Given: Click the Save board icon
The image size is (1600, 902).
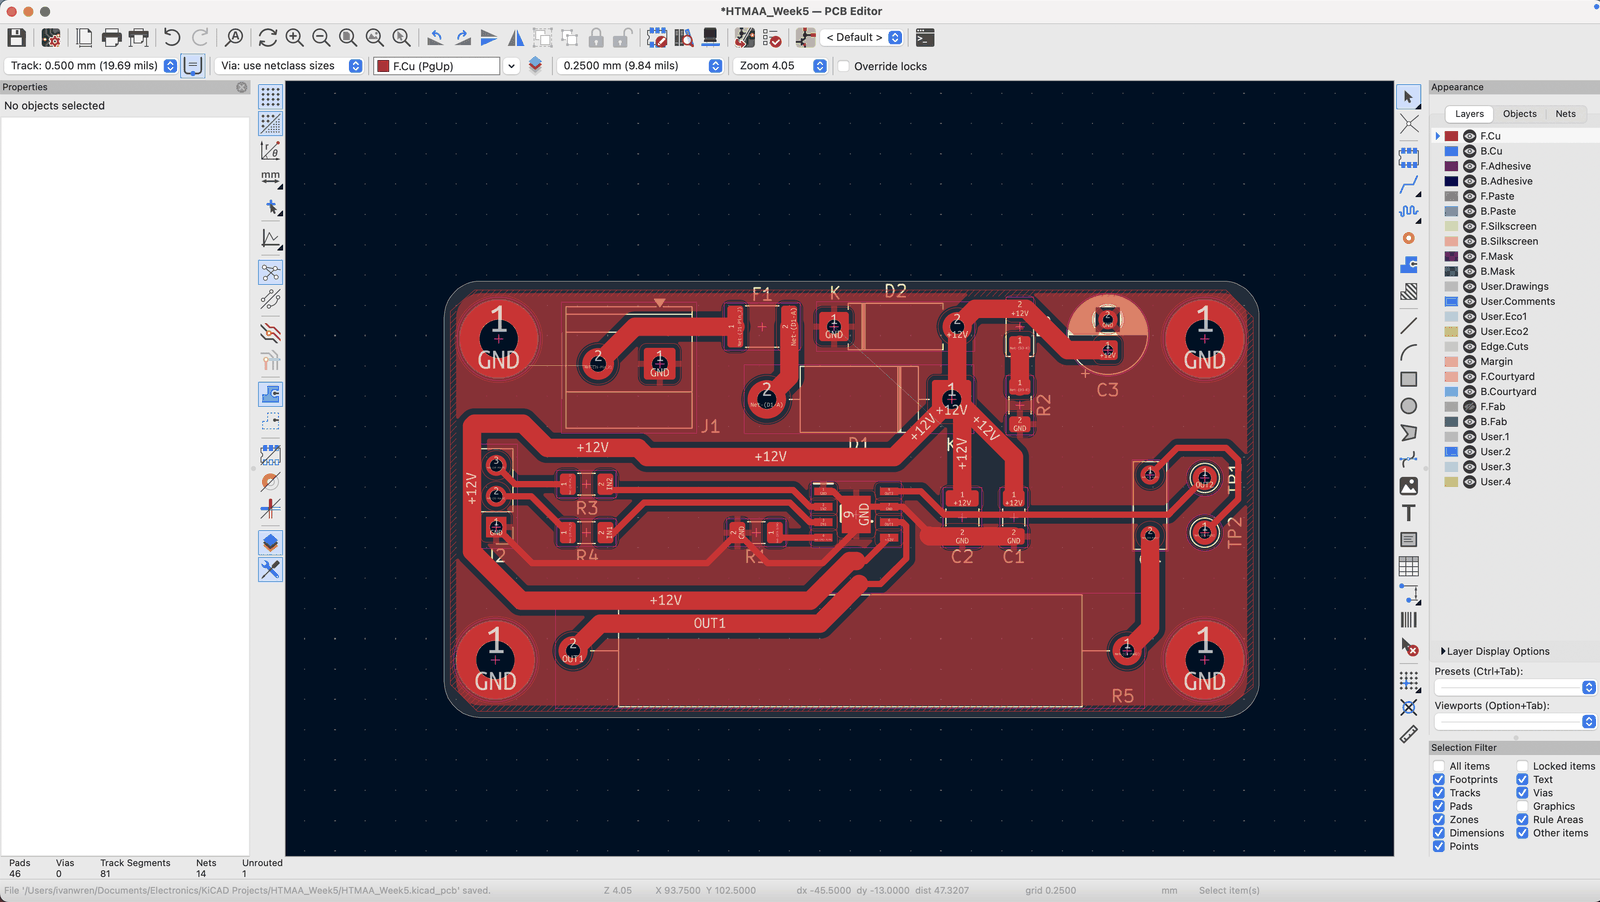Looking at the screenshot, I should click(16, 38).
